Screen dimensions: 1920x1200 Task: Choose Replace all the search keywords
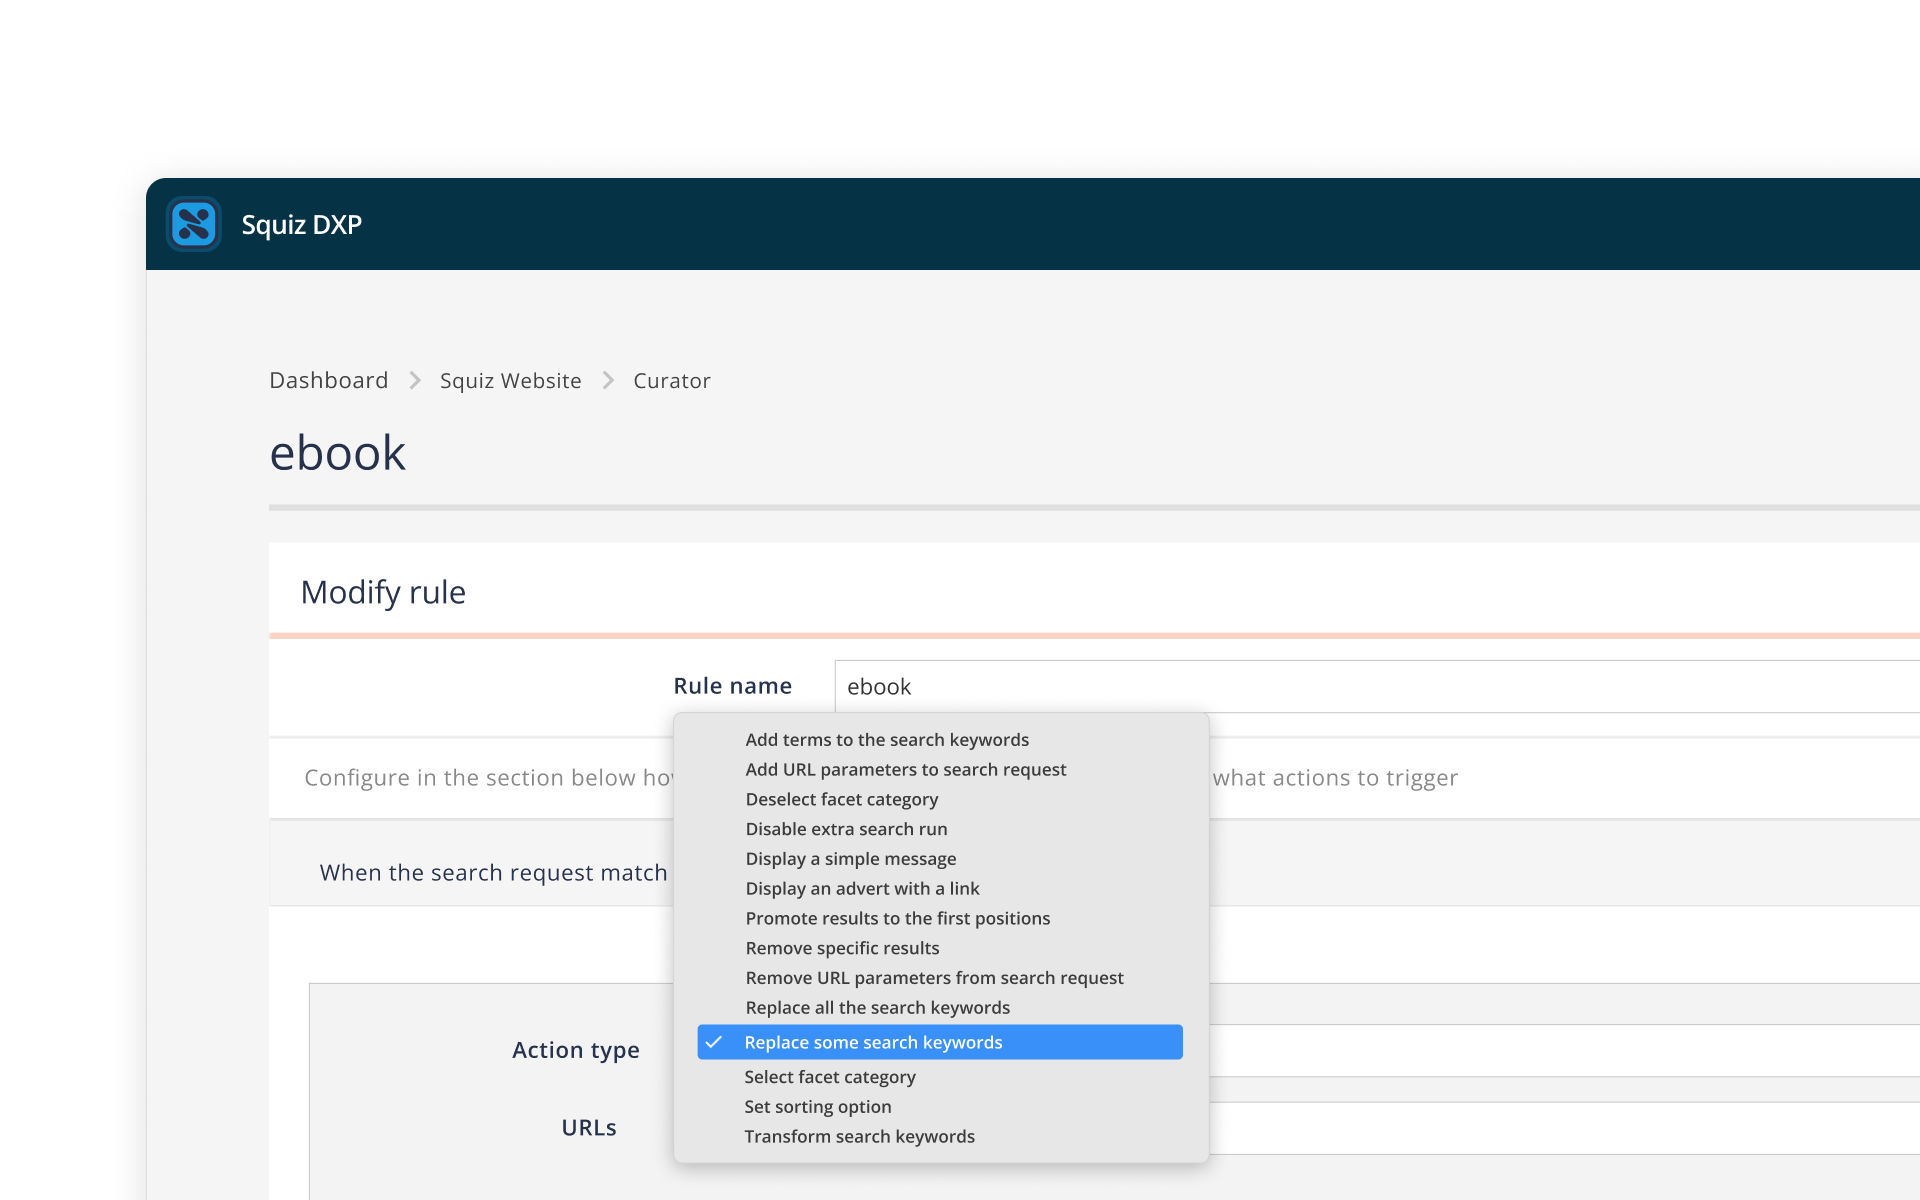877,1008
